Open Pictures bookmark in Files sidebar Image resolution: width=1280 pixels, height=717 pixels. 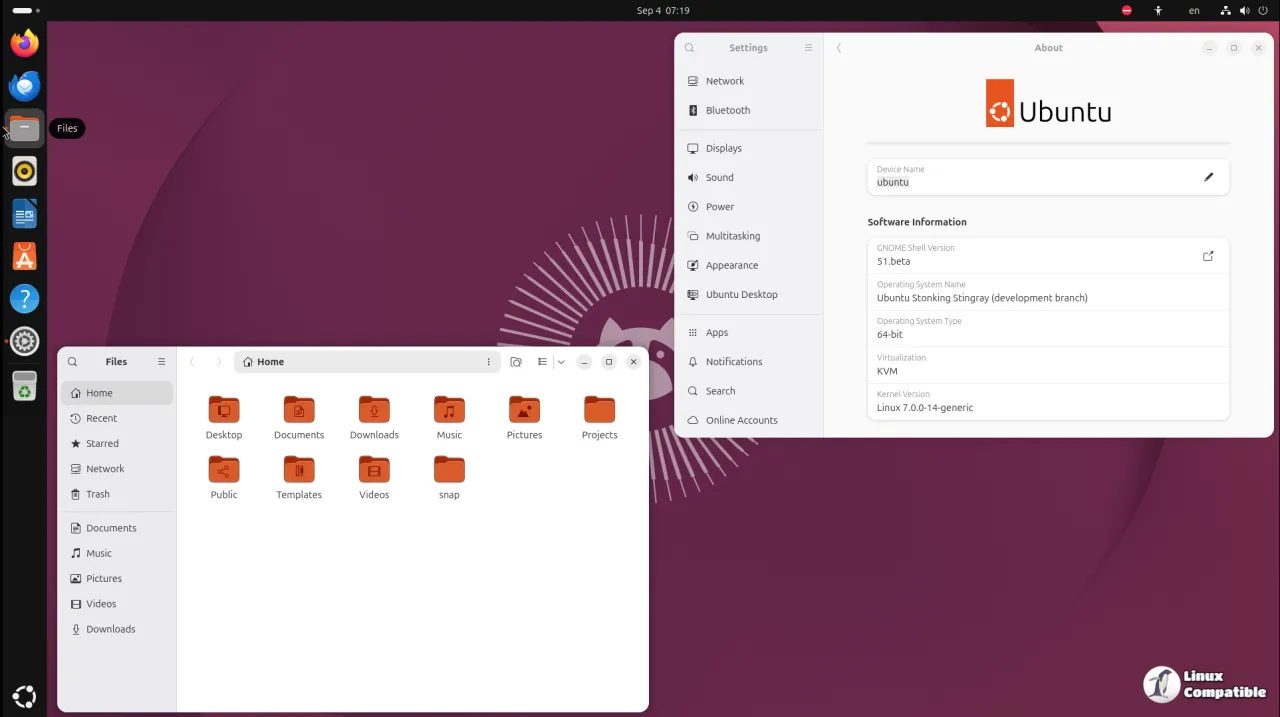click(117, 578)
